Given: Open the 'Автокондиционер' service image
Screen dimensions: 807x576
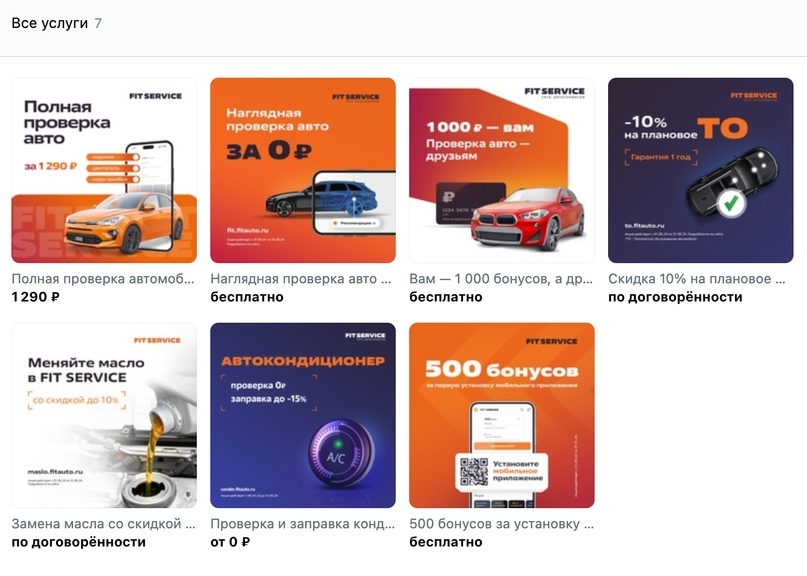Looking at the screenshot, I should coord(303,415).
